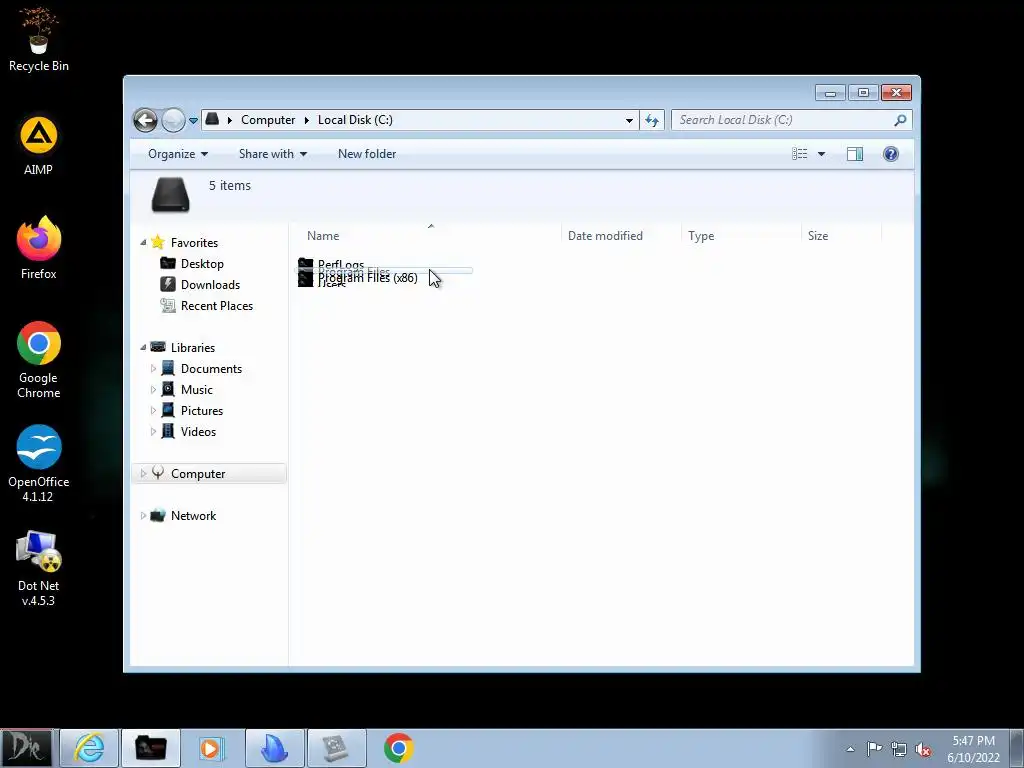Expand the Network node

[x=143, y=516]
